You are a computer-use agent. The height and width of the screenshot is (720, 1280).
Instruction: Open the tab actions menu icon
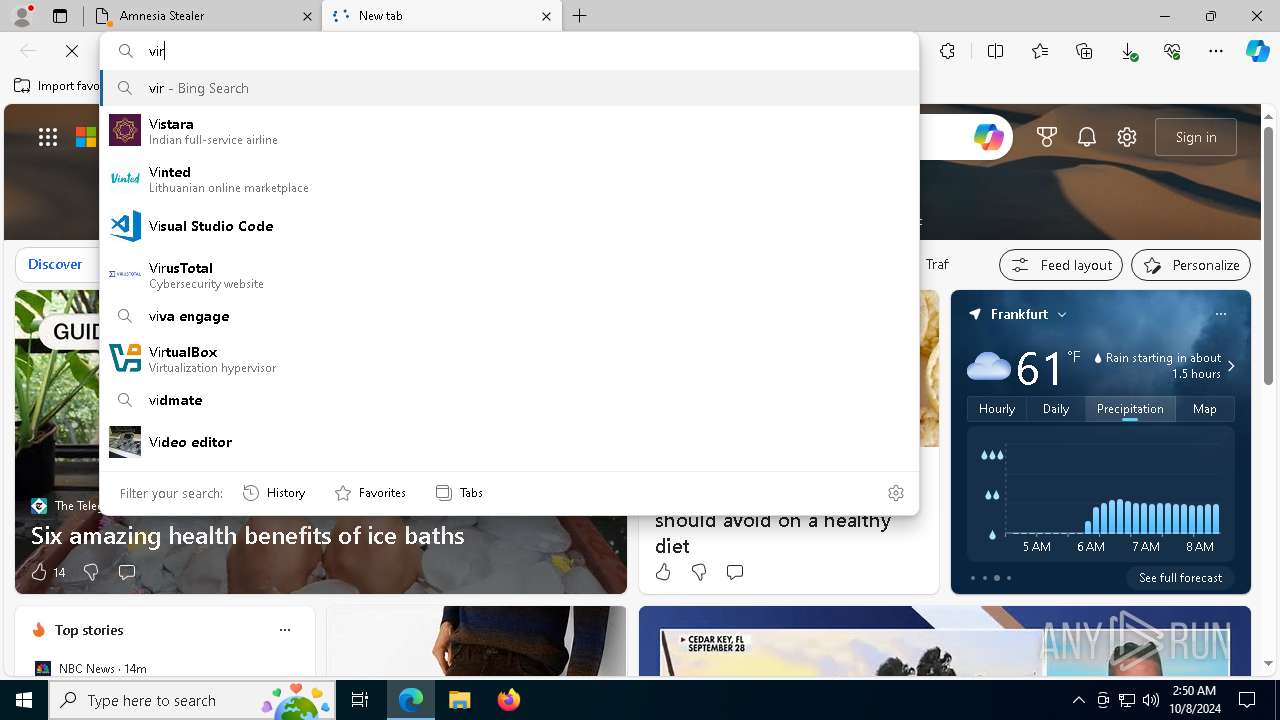(x=60, y=16)
